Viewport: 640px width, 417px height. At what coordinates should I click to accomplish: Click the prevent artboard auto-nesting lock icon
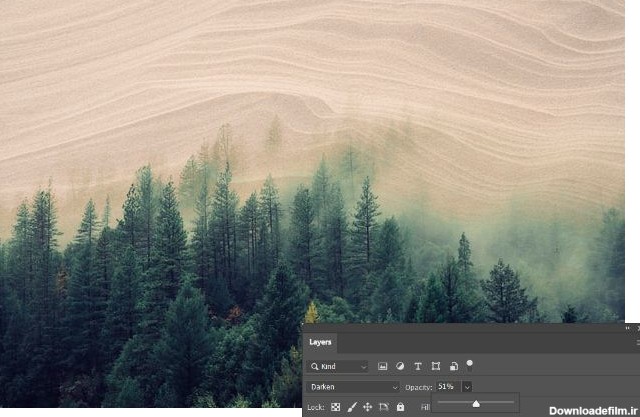[384, 407]
